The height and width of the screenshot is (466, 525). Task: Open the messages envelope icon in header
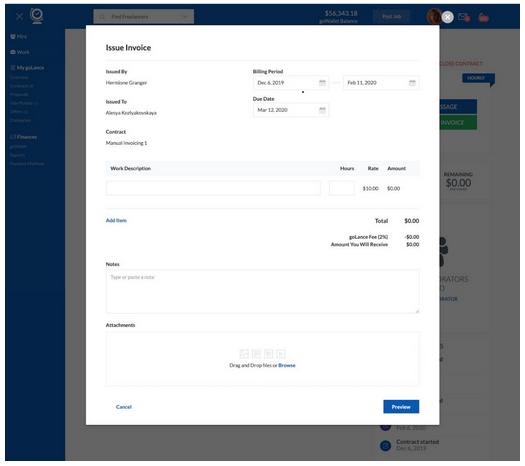tap(464, 17)
